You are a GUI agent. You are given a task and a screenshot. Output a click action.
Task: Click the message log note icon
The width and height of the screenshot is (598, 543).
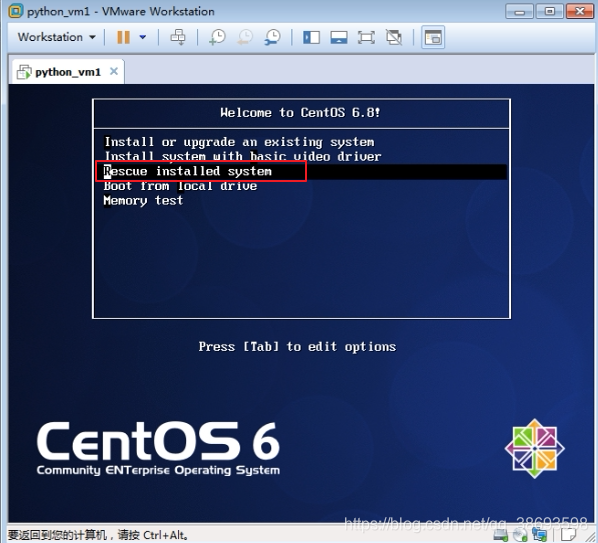568,535
